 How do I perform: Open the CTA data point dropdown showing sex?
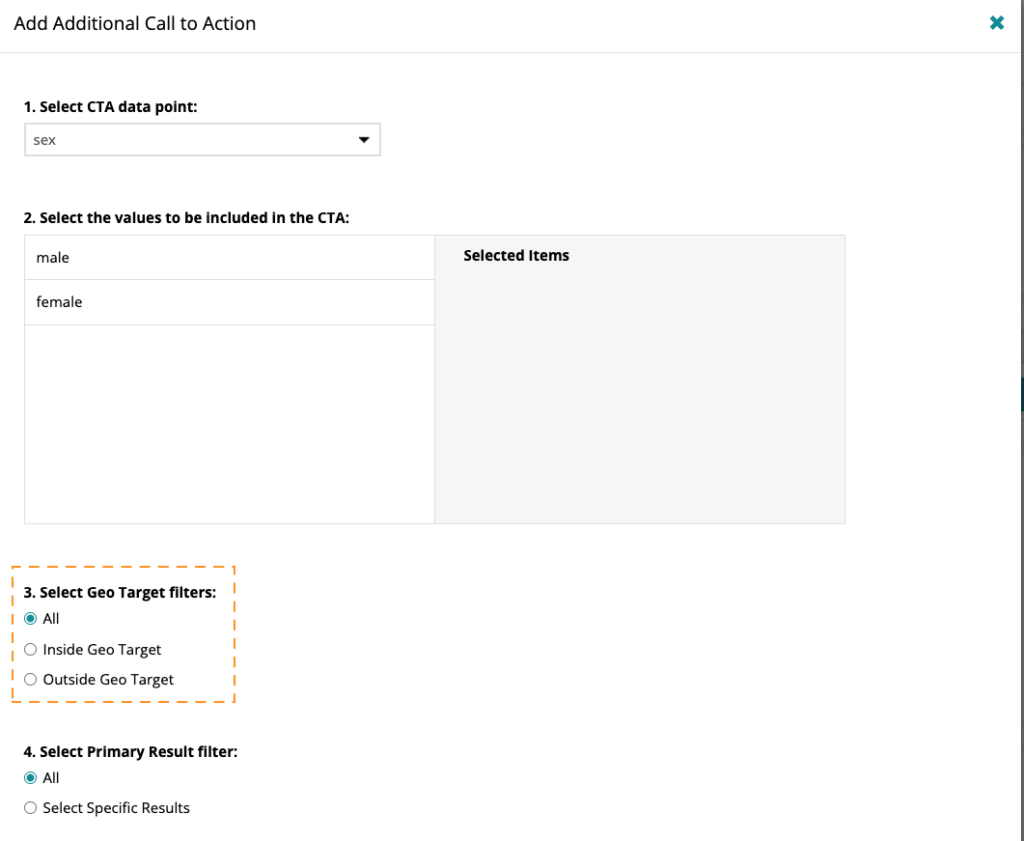[202, 140]
